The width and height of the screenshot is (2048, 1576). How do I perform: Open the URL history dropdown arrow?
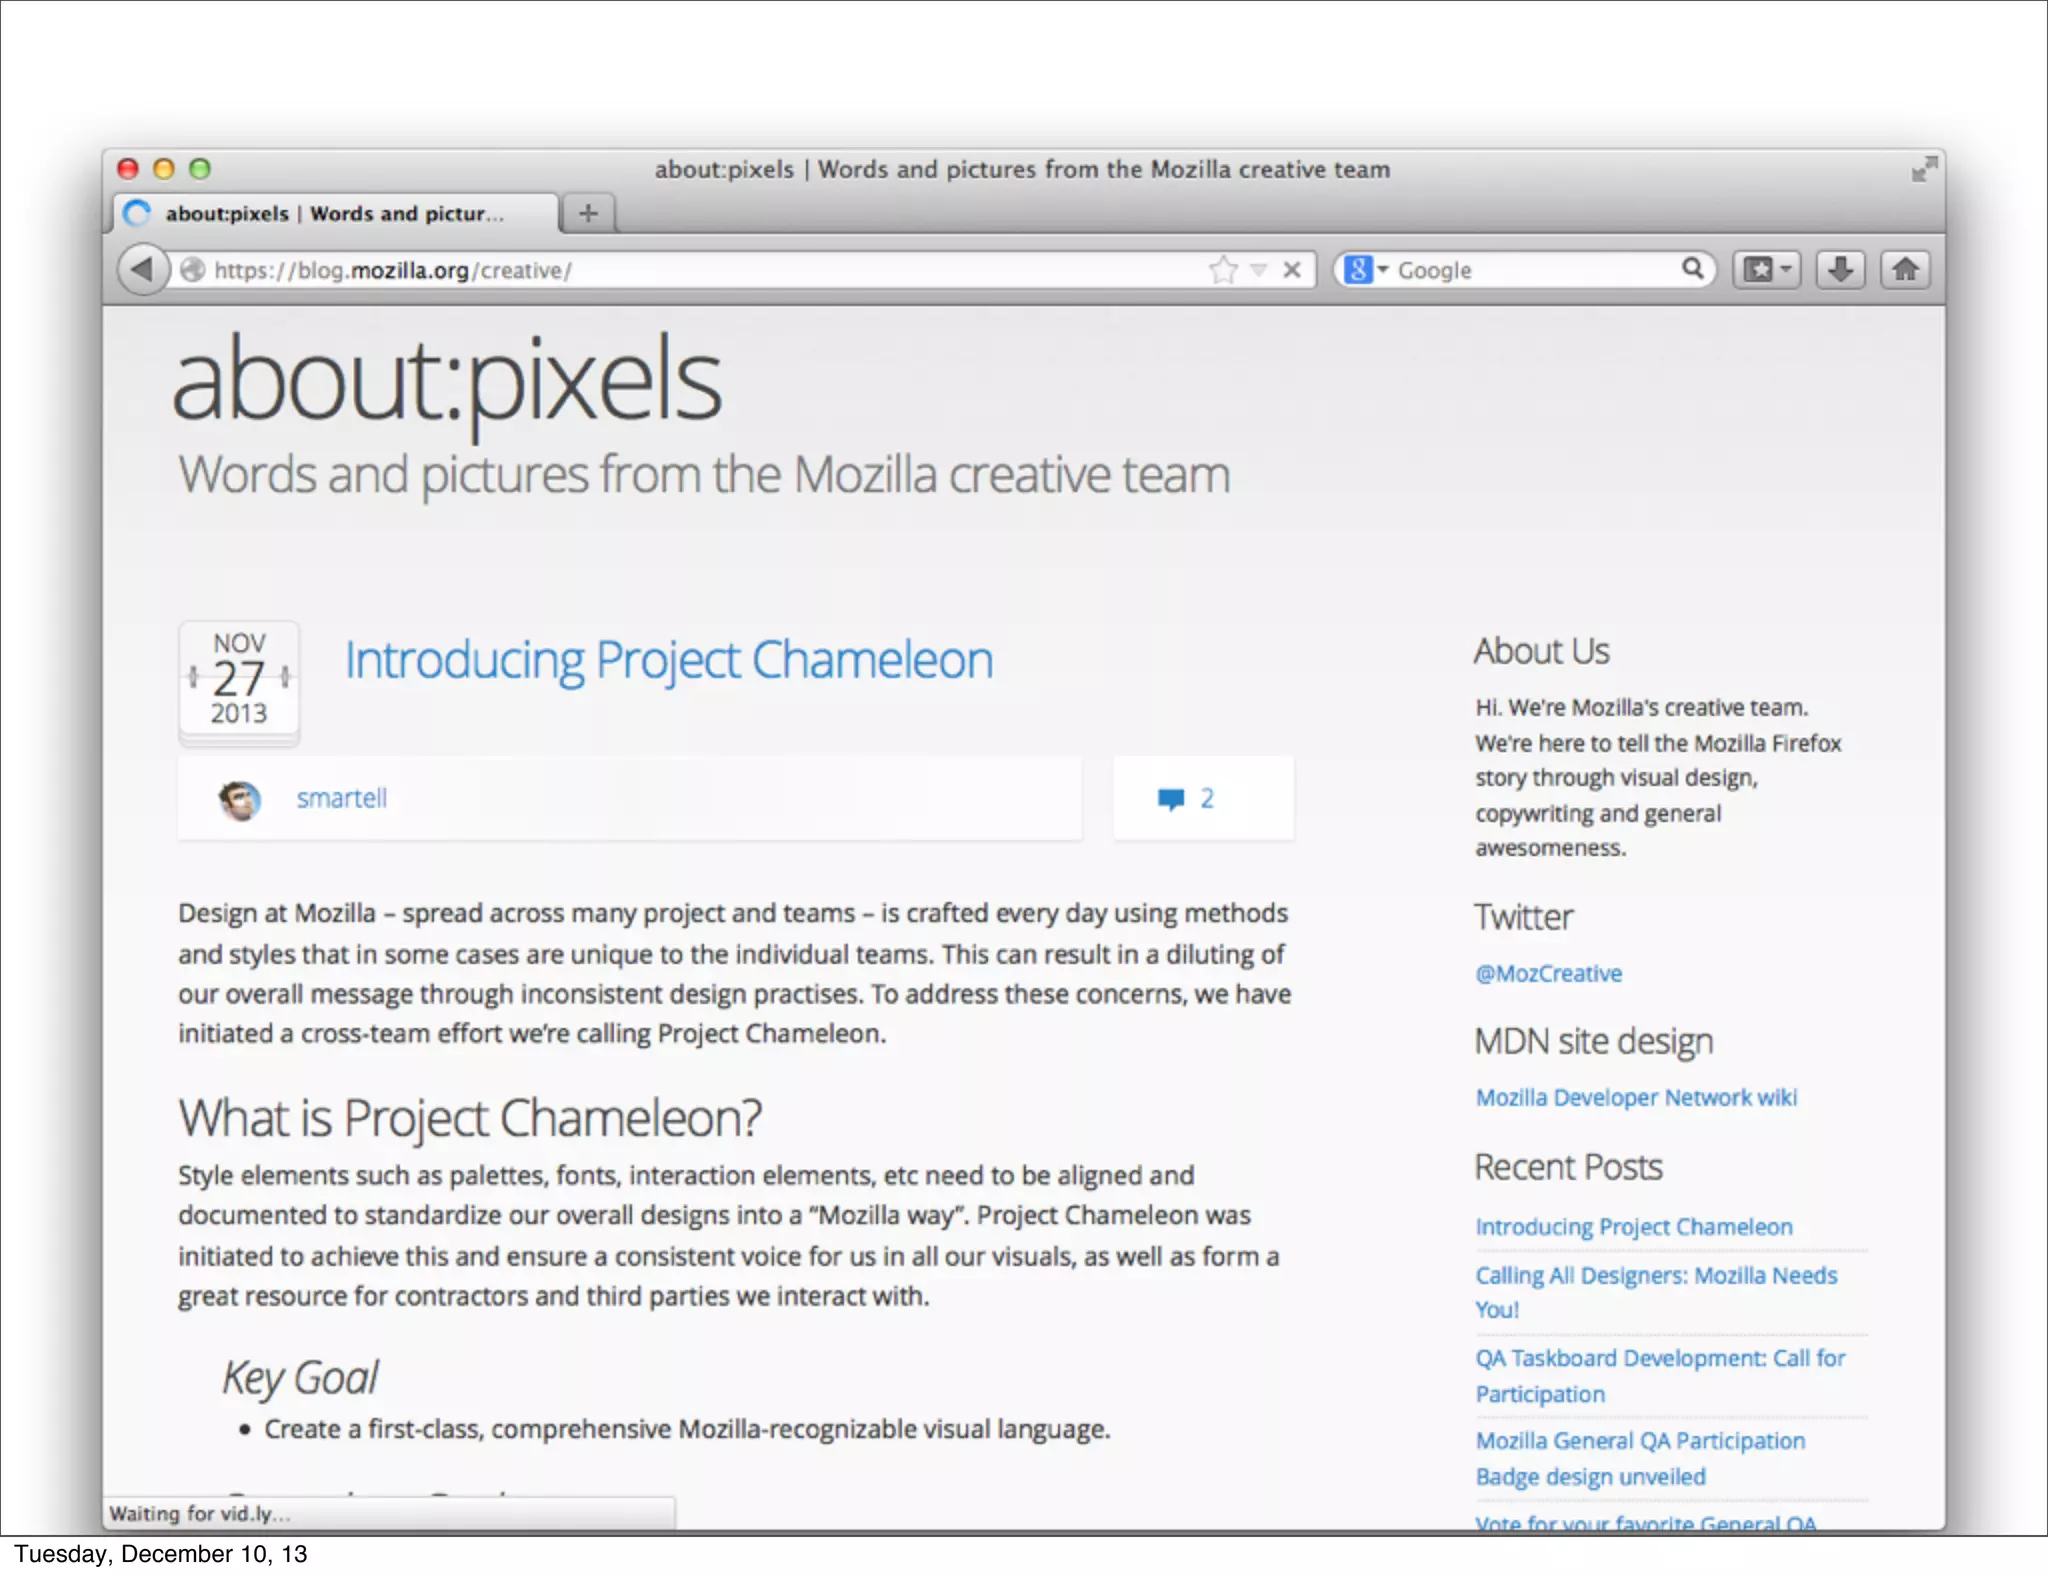point(1259,269)
